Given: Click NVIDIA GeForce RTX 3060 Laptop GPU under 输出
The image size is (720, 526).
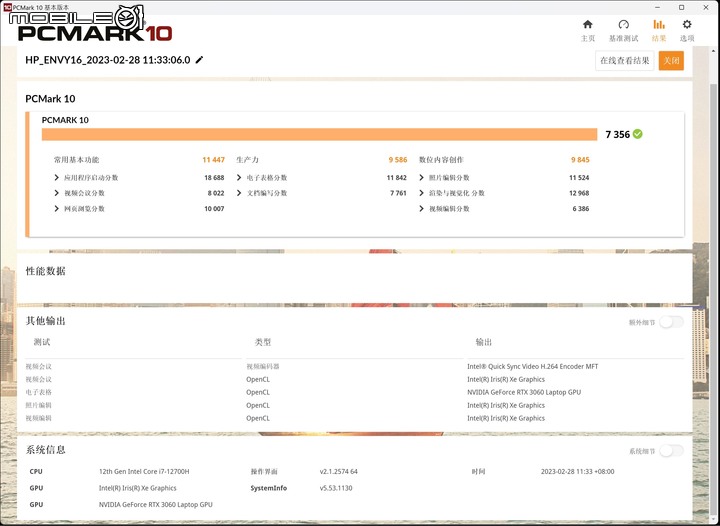Looking at the screenshot, I should pyautogui.click(x=524, y=392).
